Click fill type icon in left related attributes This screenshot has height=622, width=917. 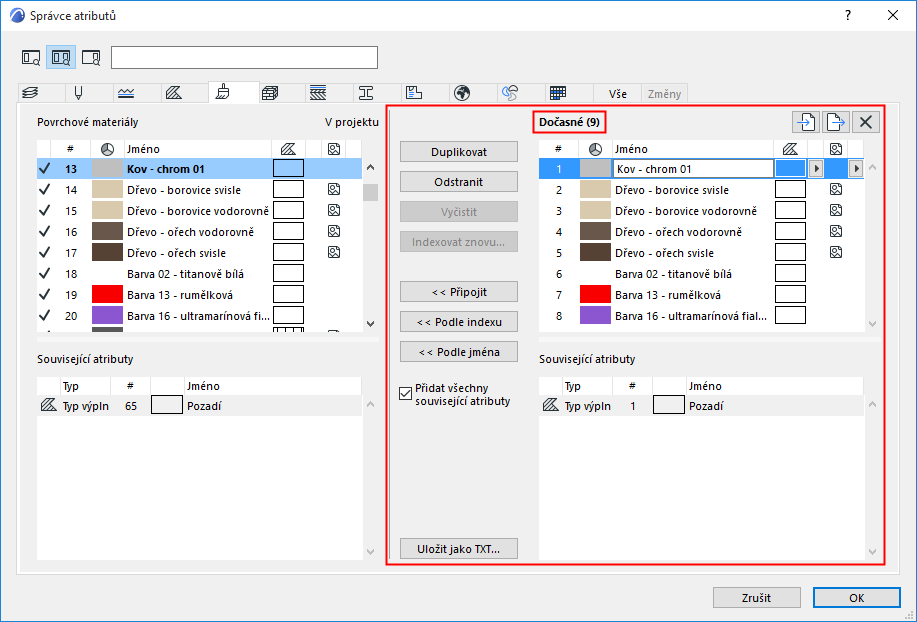(49, 405)
